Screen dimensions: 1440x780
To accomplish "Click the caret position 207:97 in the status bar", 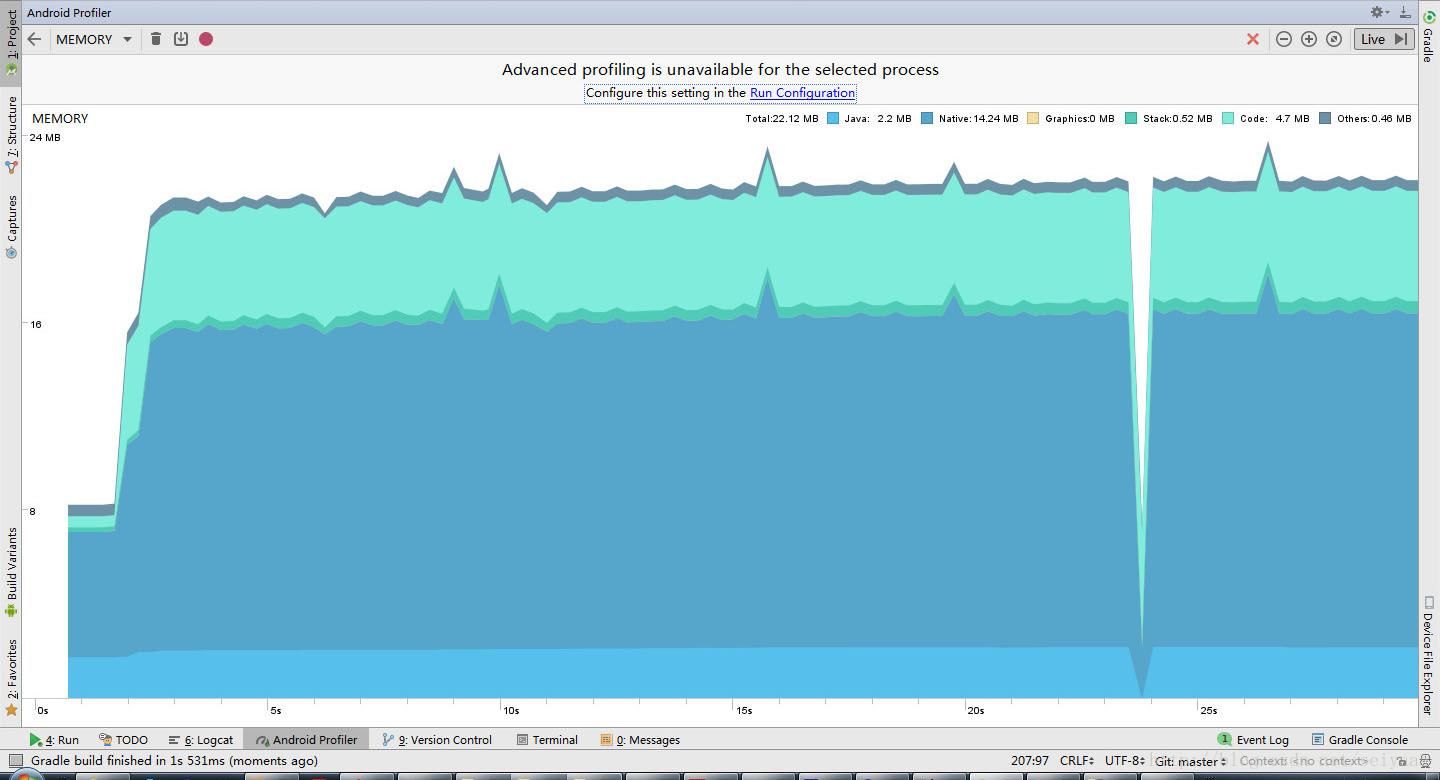I will pos(1030,761).
